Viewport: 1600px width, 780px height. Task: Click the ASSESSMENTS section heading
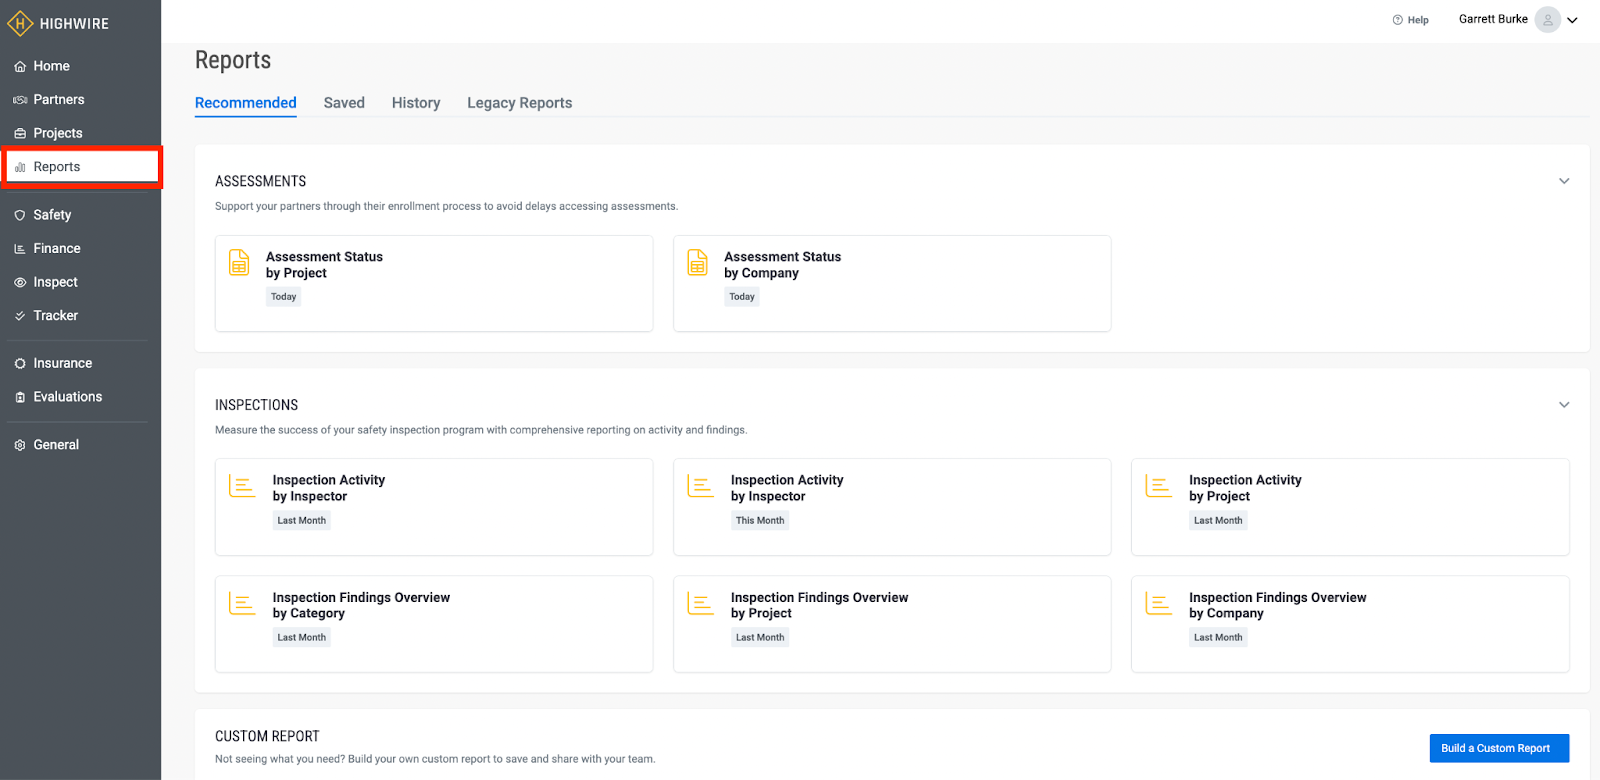(x=261, y=181)
